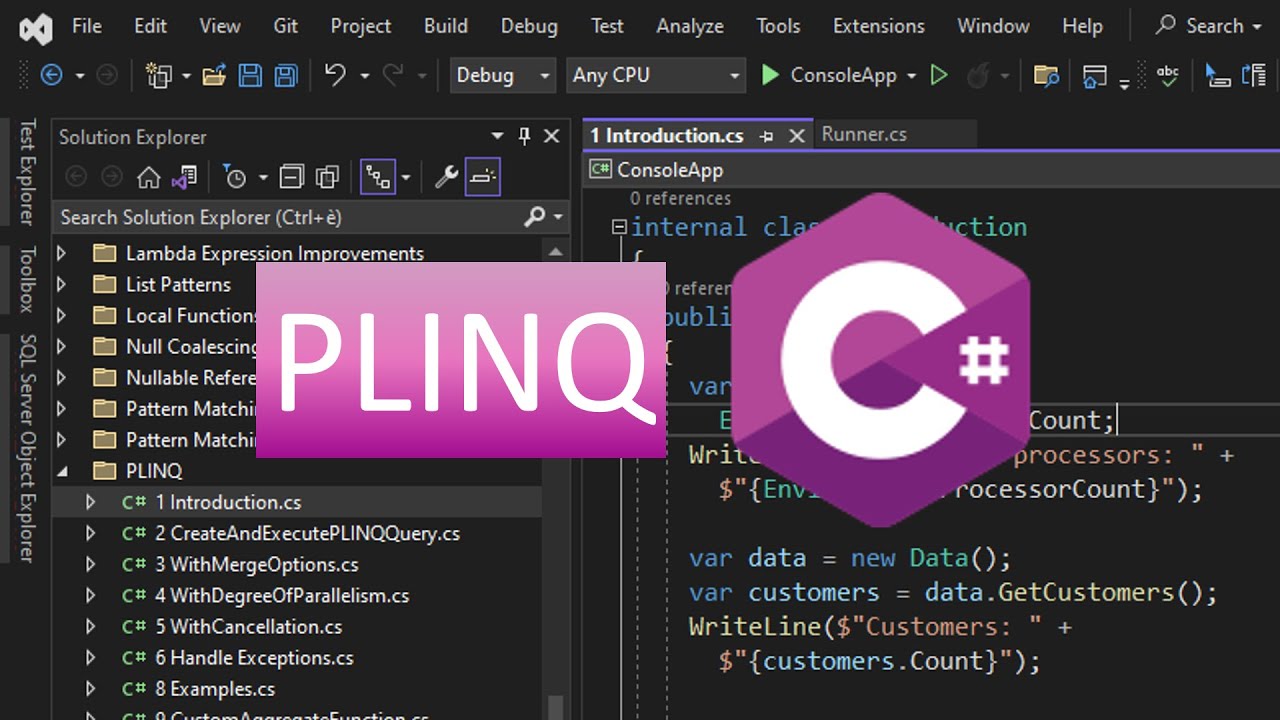Open the Undo history dropdown arrow
Image resolution: width=1280 pixels, height=720 pixels.
coord(364,75)
